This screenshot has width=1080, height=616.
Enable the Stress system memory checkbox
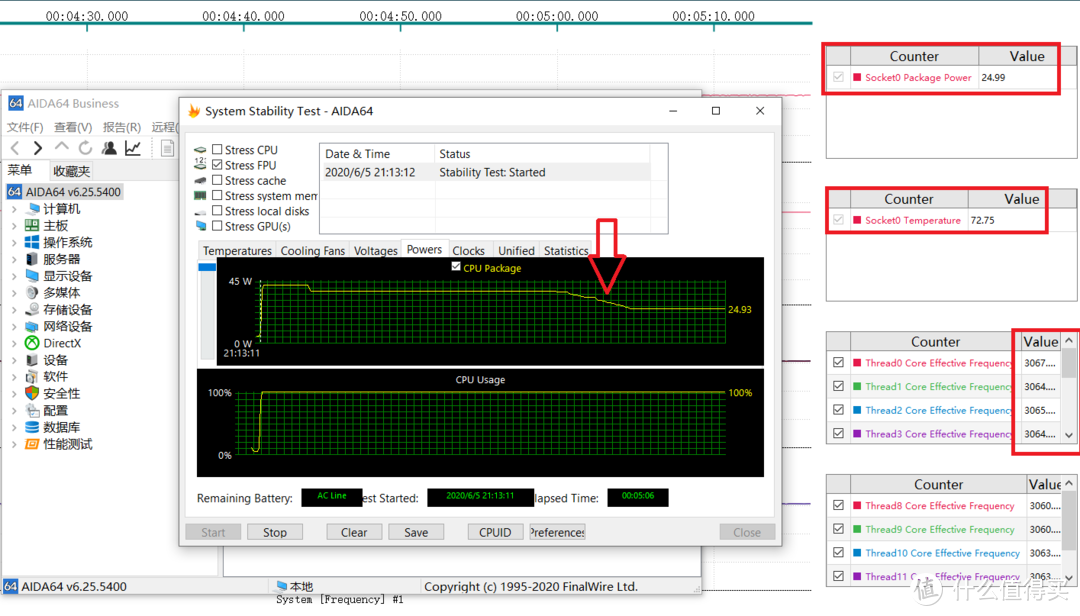pyautogui.click(x=217, y=195)
